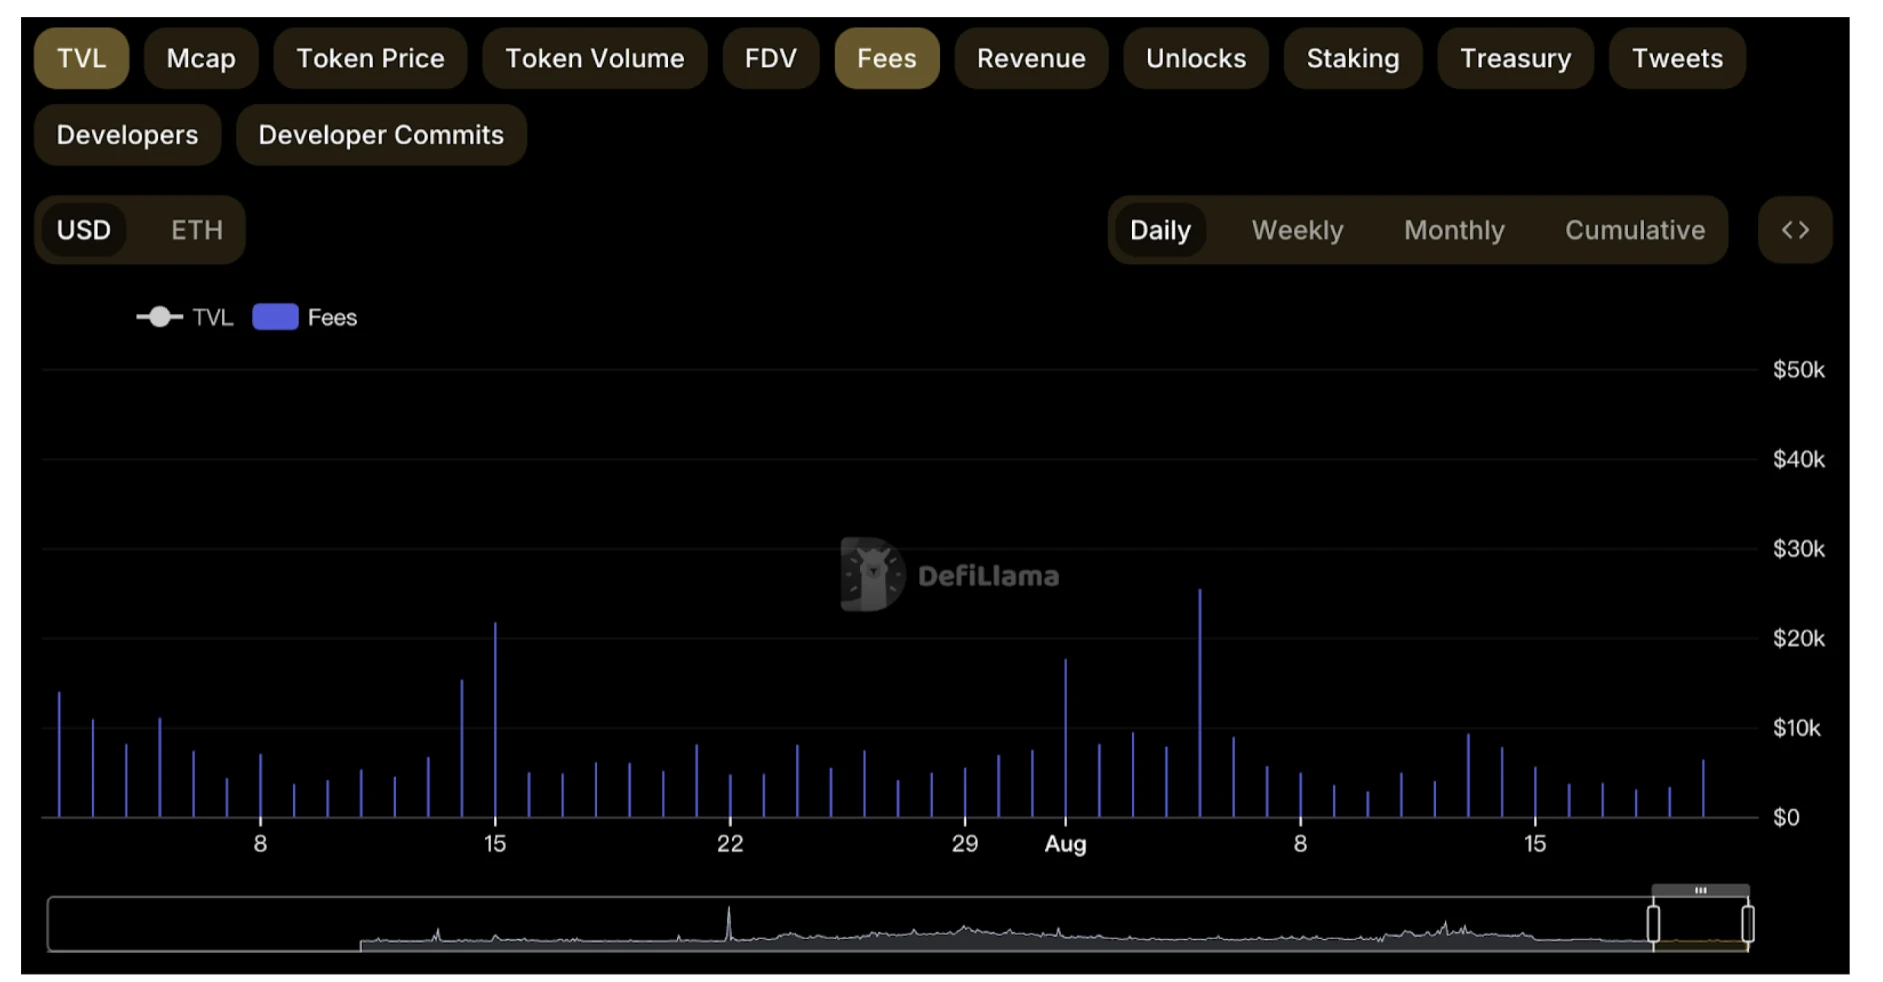Click the range selector top drag grip

tap(1700, 890)
